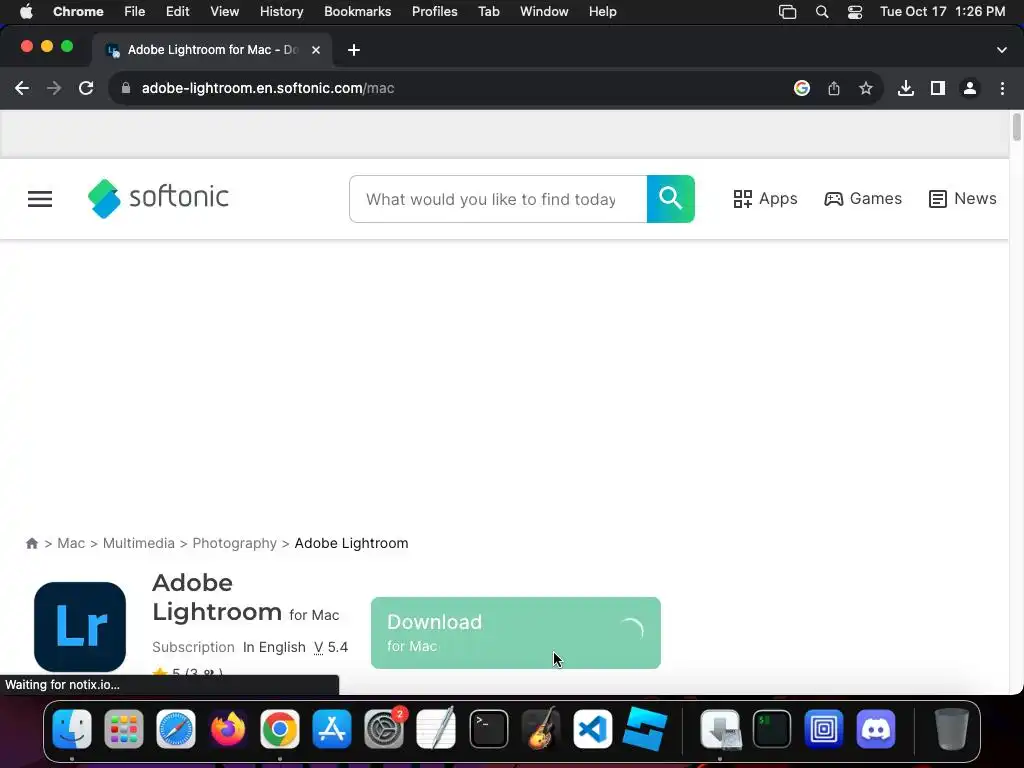Launch Roblox Studio from the dock
The image size is (1024, 768).
(x=645, y=728)
